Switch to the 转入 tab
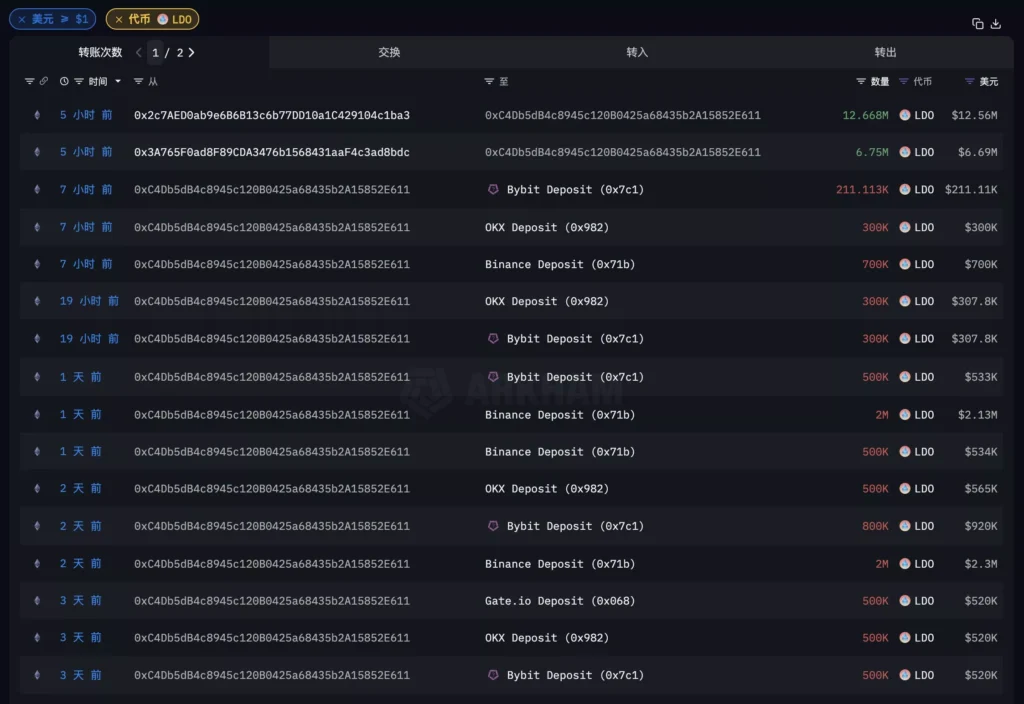1024x704 pixels. (637, 52)
